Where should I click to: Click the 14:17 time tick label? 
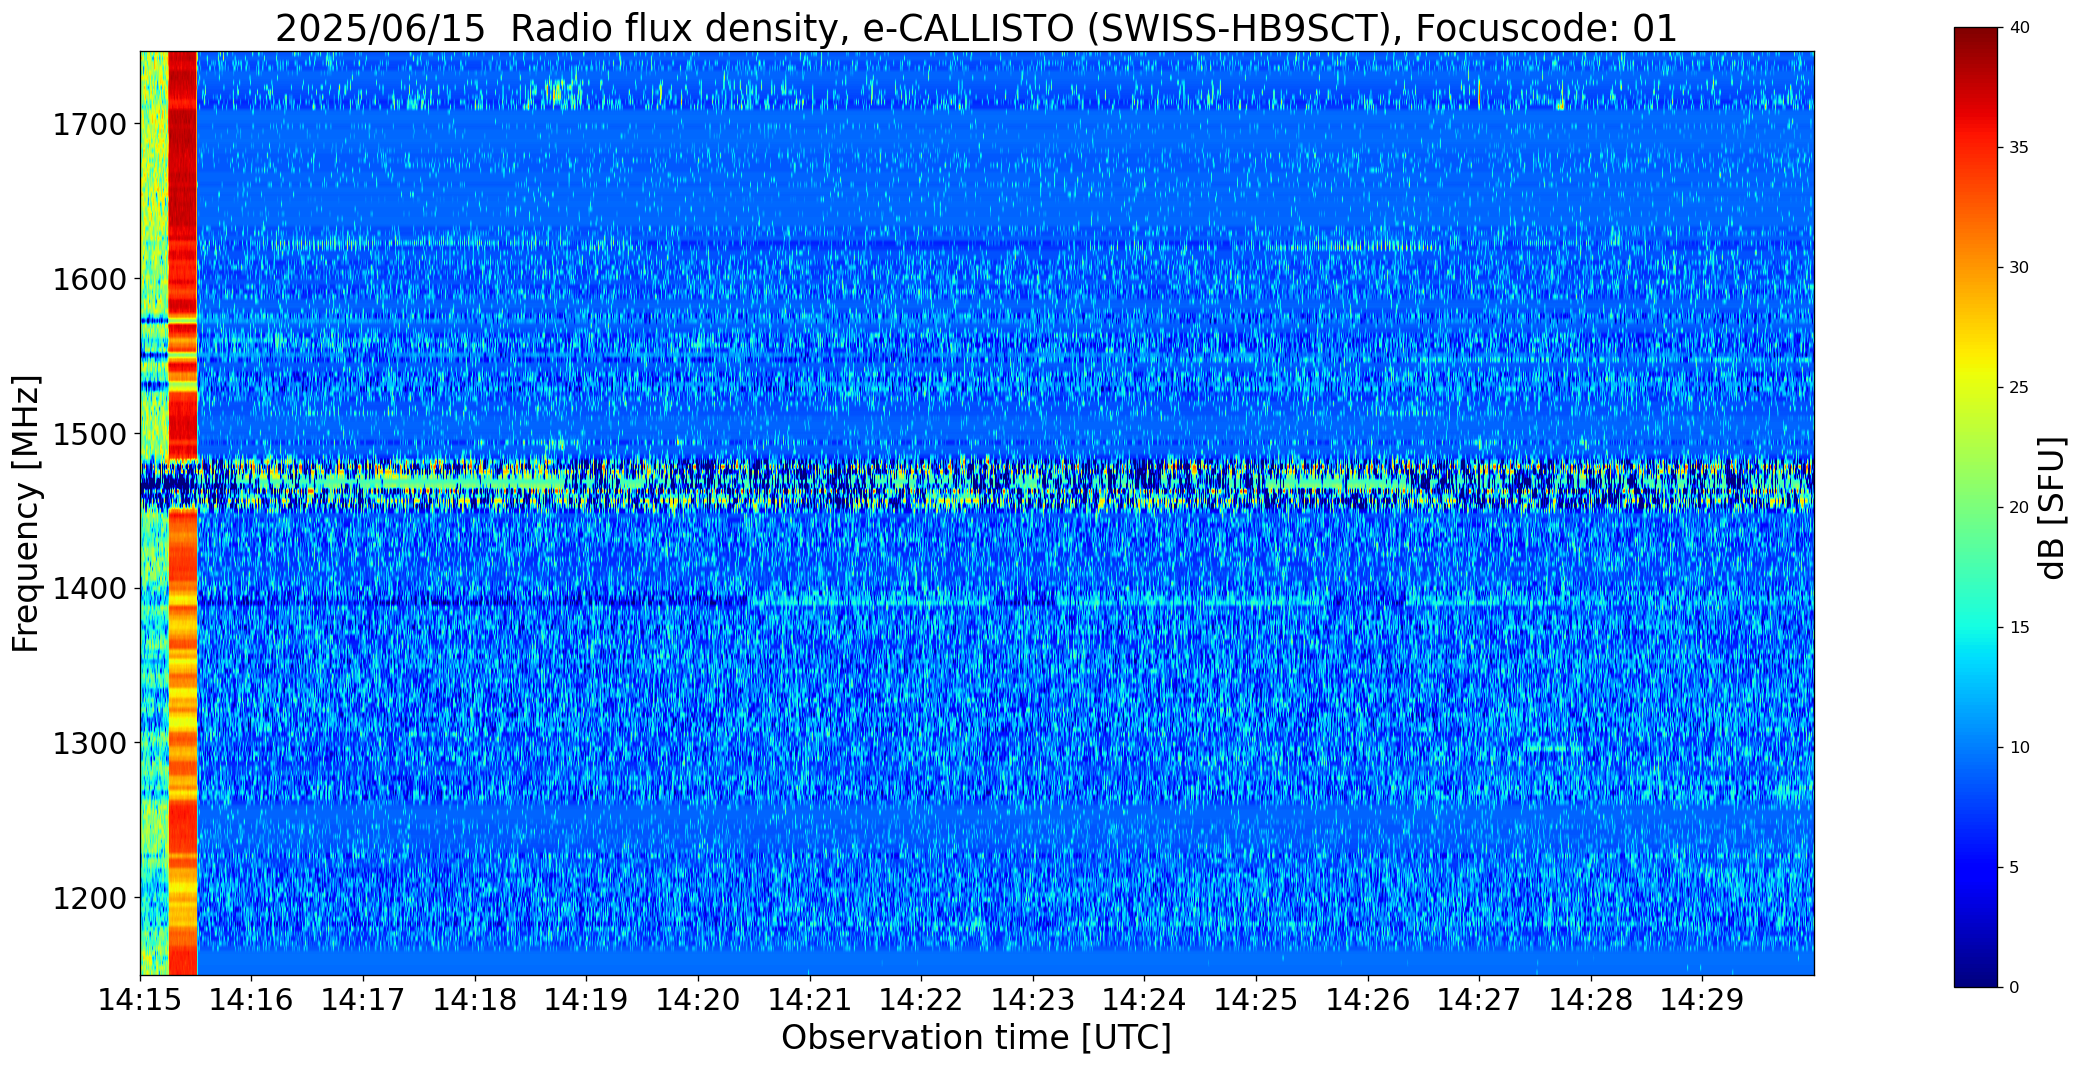click(363, 999)
